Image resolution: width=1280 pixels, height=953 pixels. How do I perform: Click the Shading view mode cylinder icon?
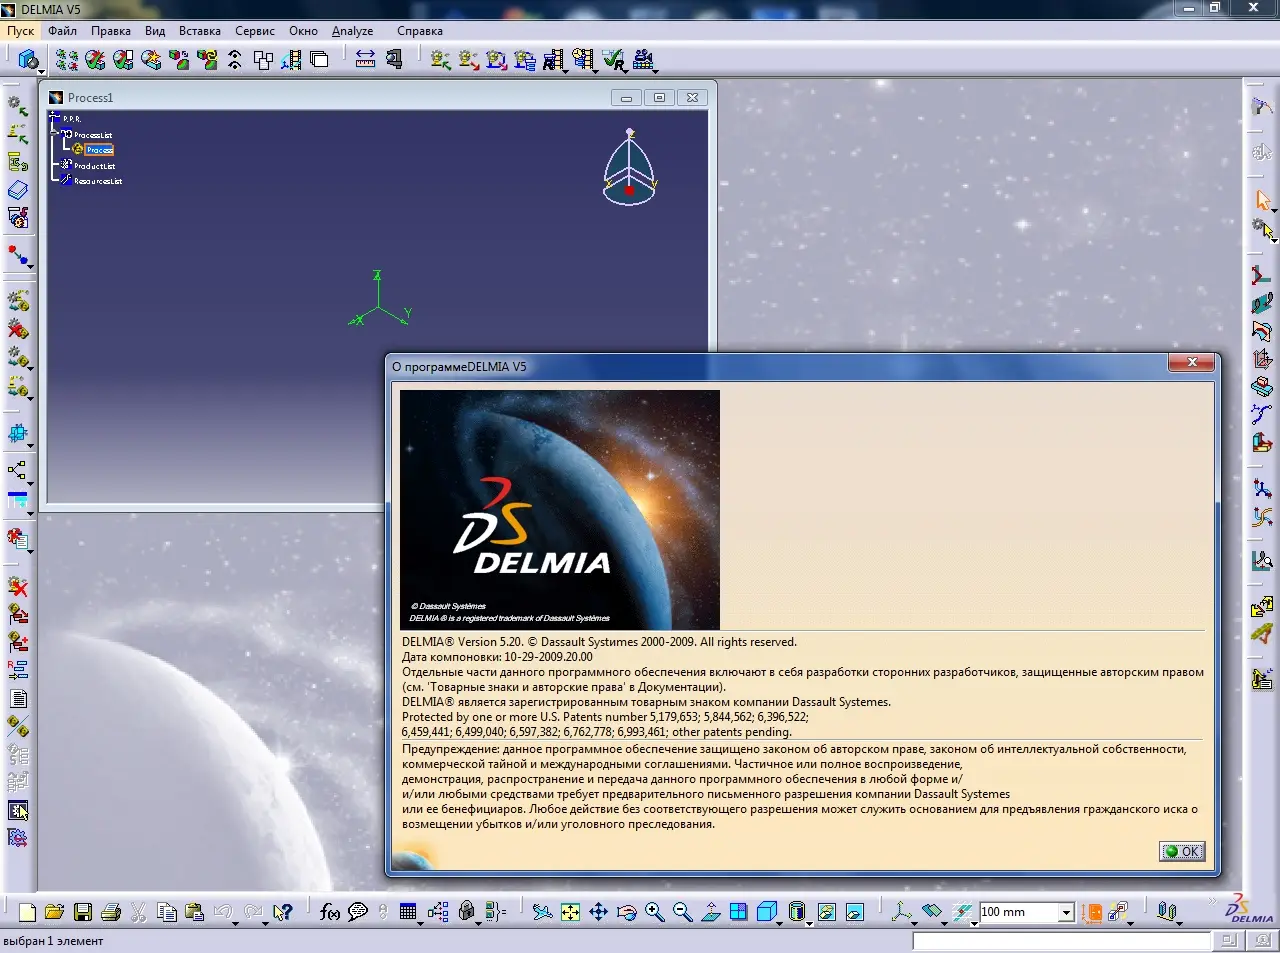coord(797,912)
